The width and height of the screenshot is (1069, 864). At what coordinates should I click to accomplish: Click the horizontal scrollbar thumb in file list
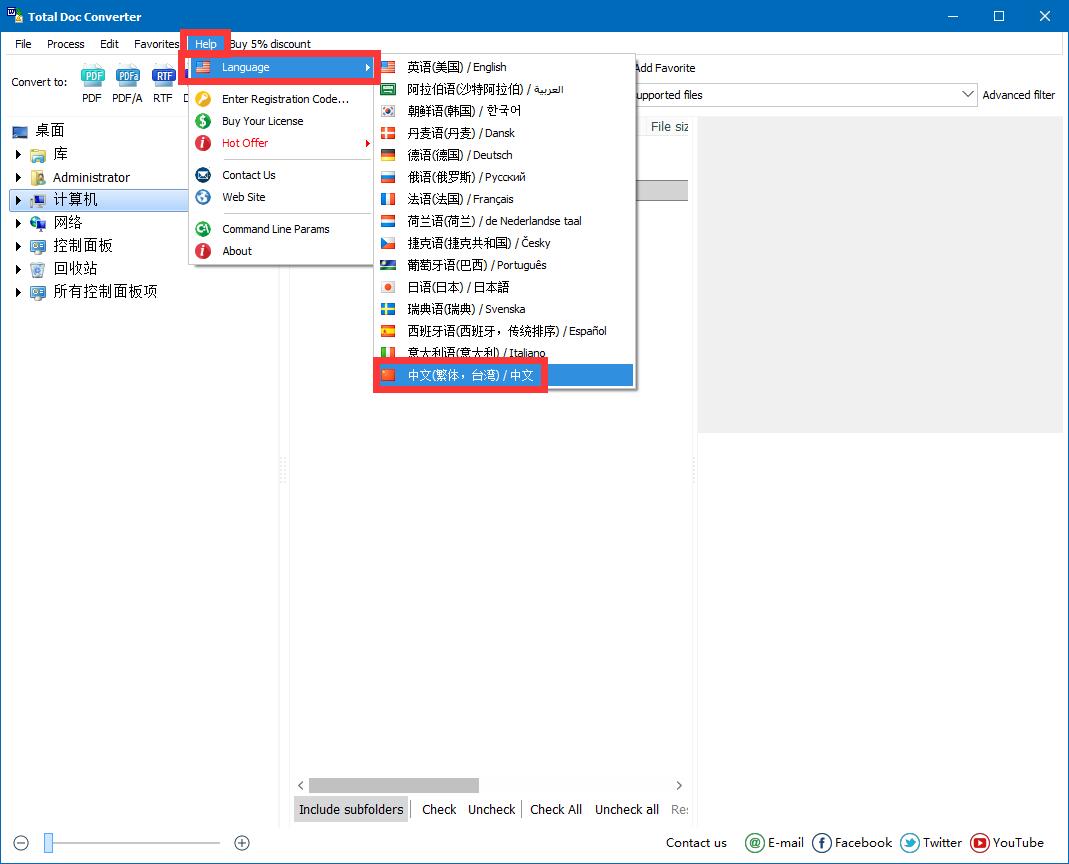[x=394, y=786]
